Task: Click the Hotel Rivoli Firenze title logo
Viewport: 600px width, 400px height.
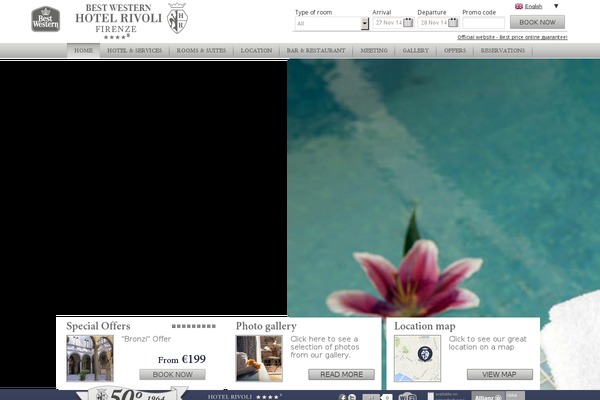Action: point(118,21)
